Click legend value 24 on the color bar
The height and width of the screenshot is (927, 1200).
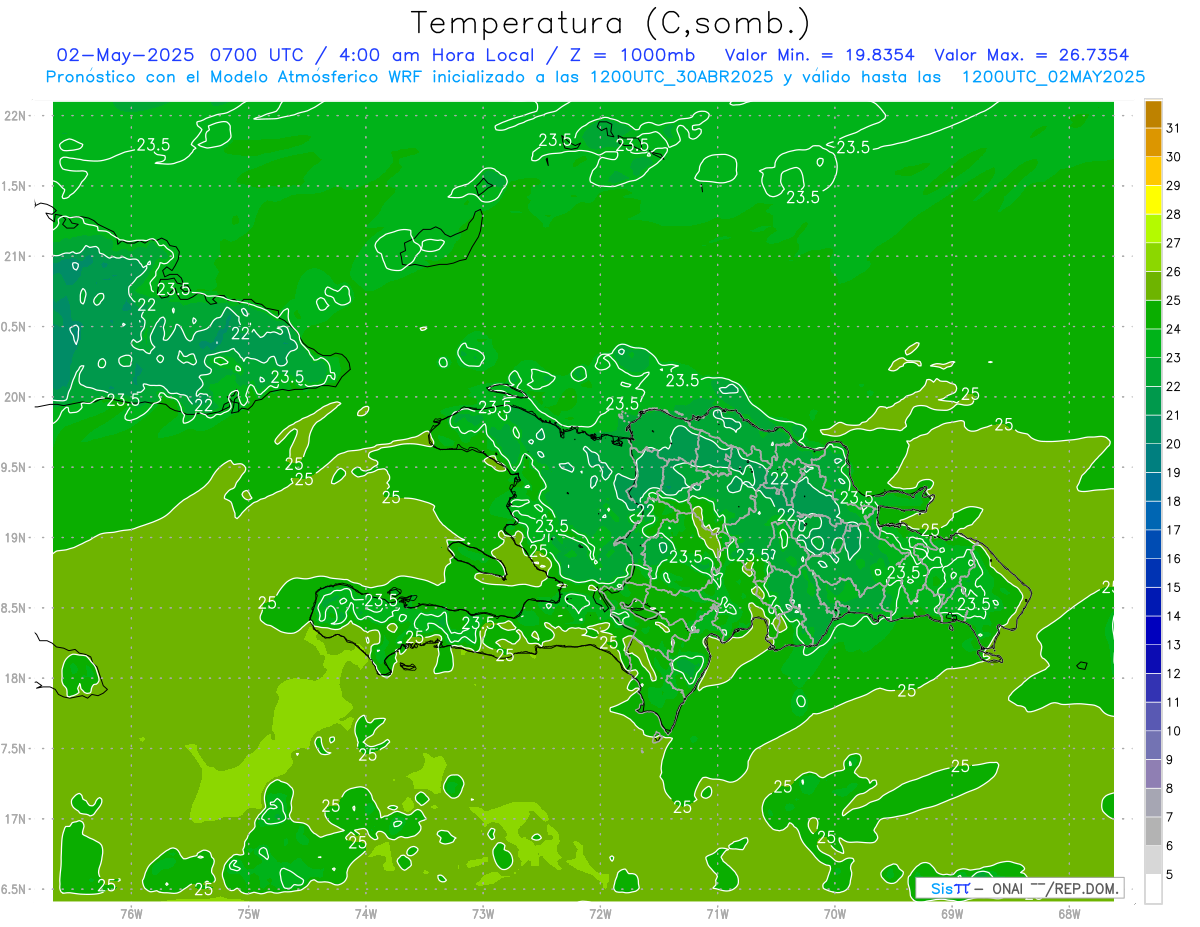tap(1173, 329)
